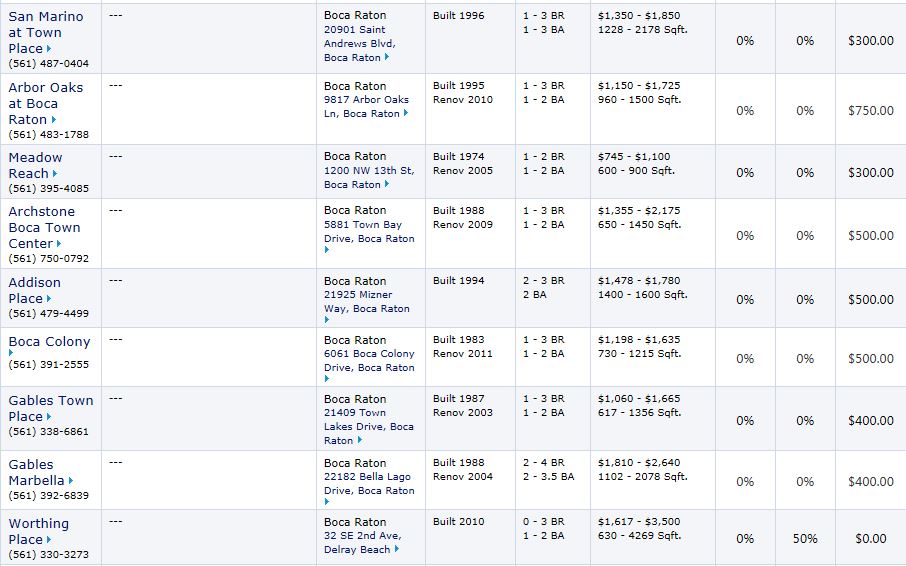Open the Gables Marbella property link
This screenshot has height=566, width=906.
[36, 472]
